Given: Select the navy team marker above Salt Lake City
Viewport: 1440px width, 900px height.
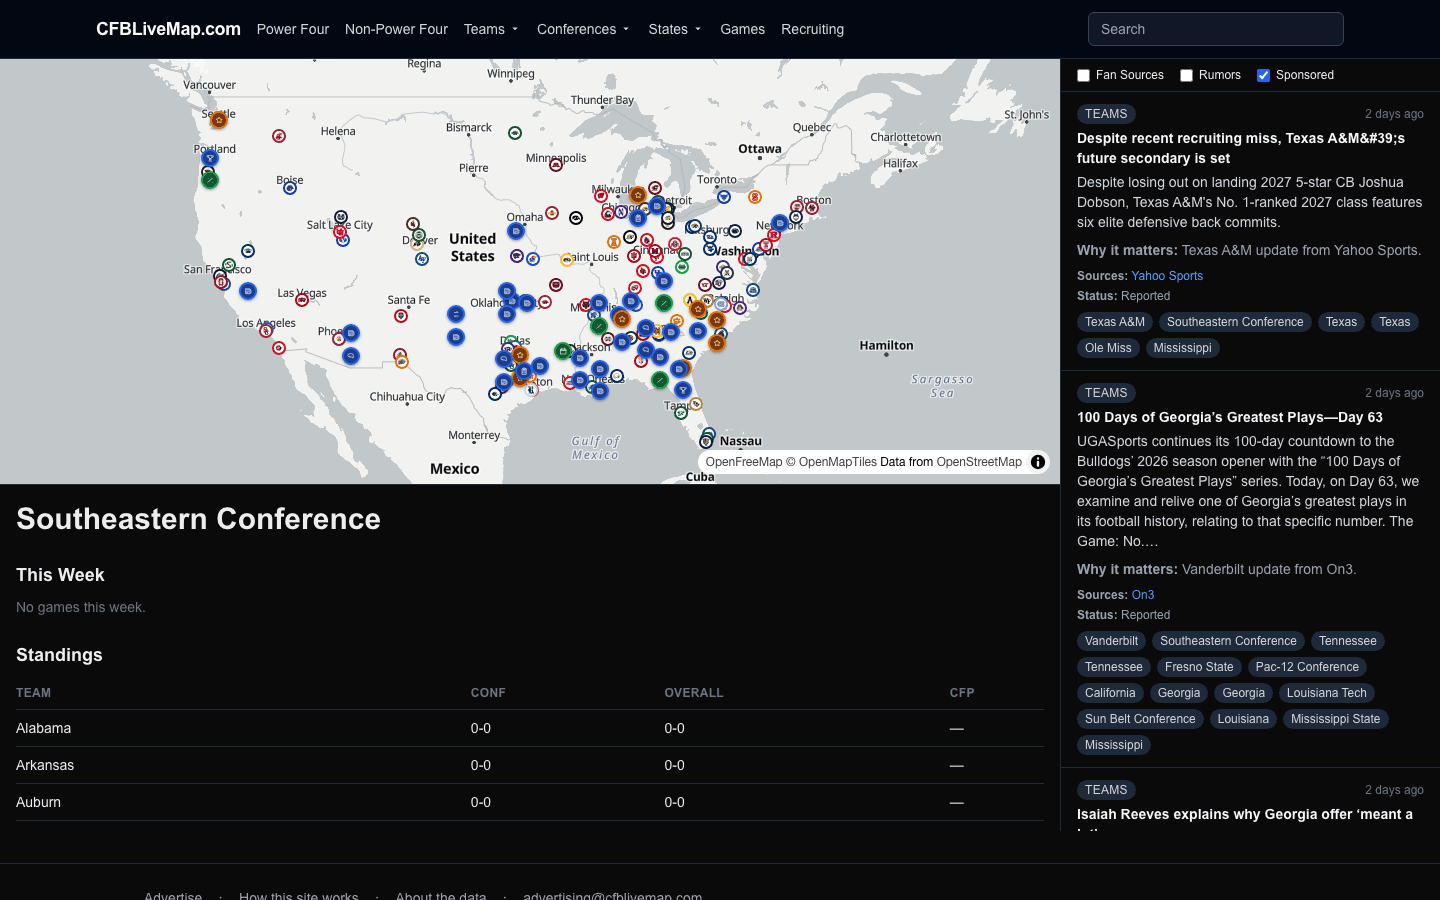Looking at the screenshot, I should click(341, 217).
